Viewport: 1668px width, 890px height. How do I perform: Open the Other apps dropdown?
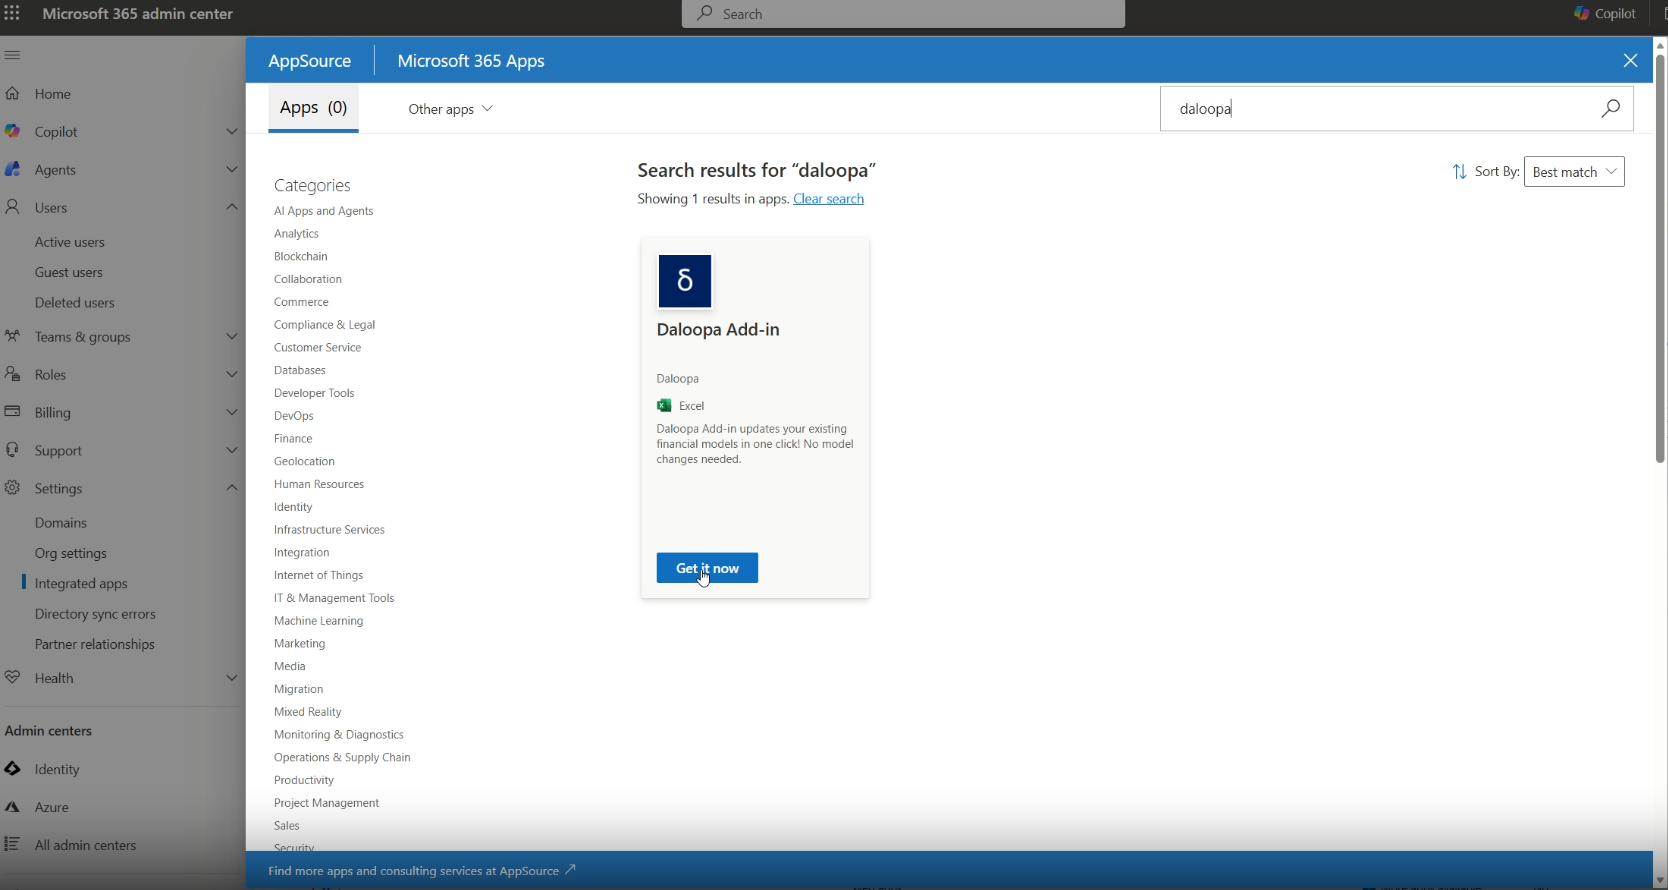click(450, 109)
